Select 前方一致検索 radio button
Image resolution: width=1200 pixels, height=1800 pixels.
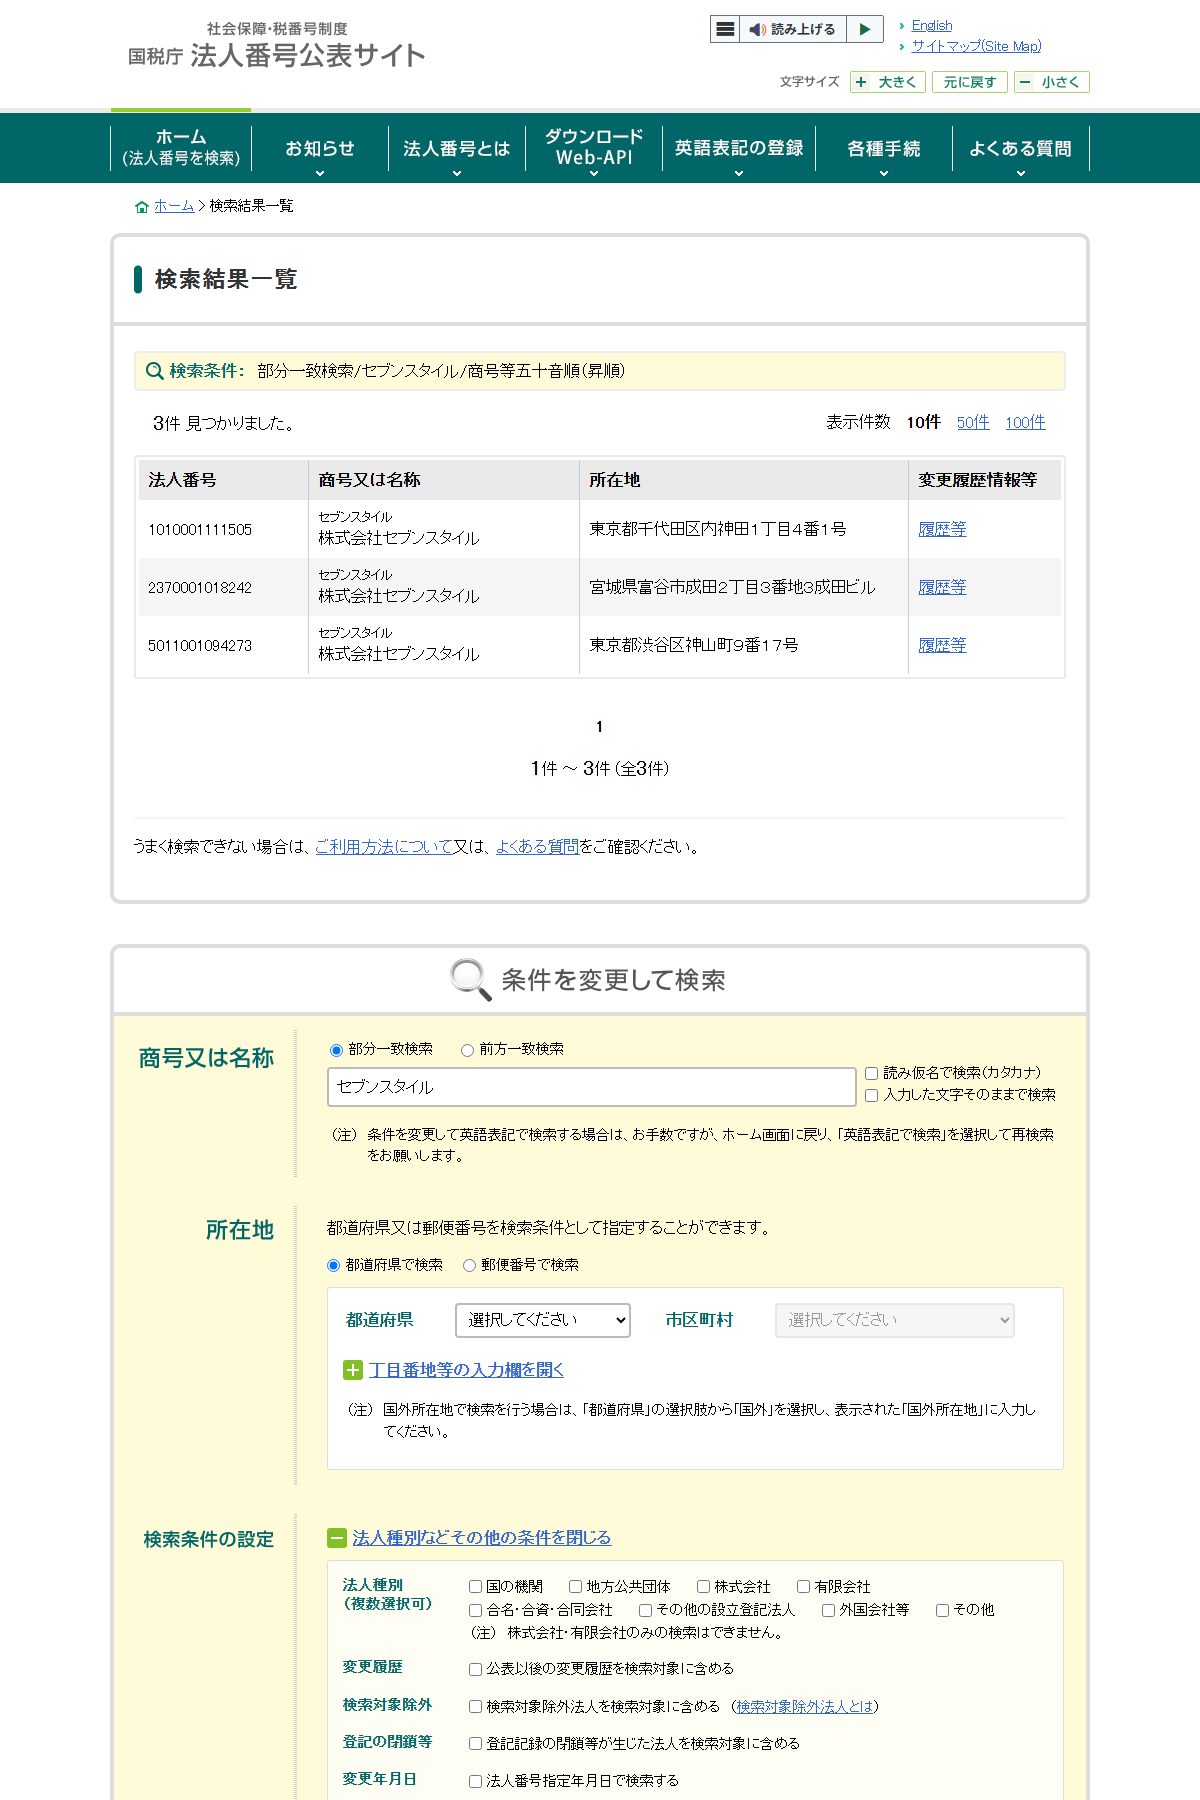pyautogui.click(x=467, y=1050)
